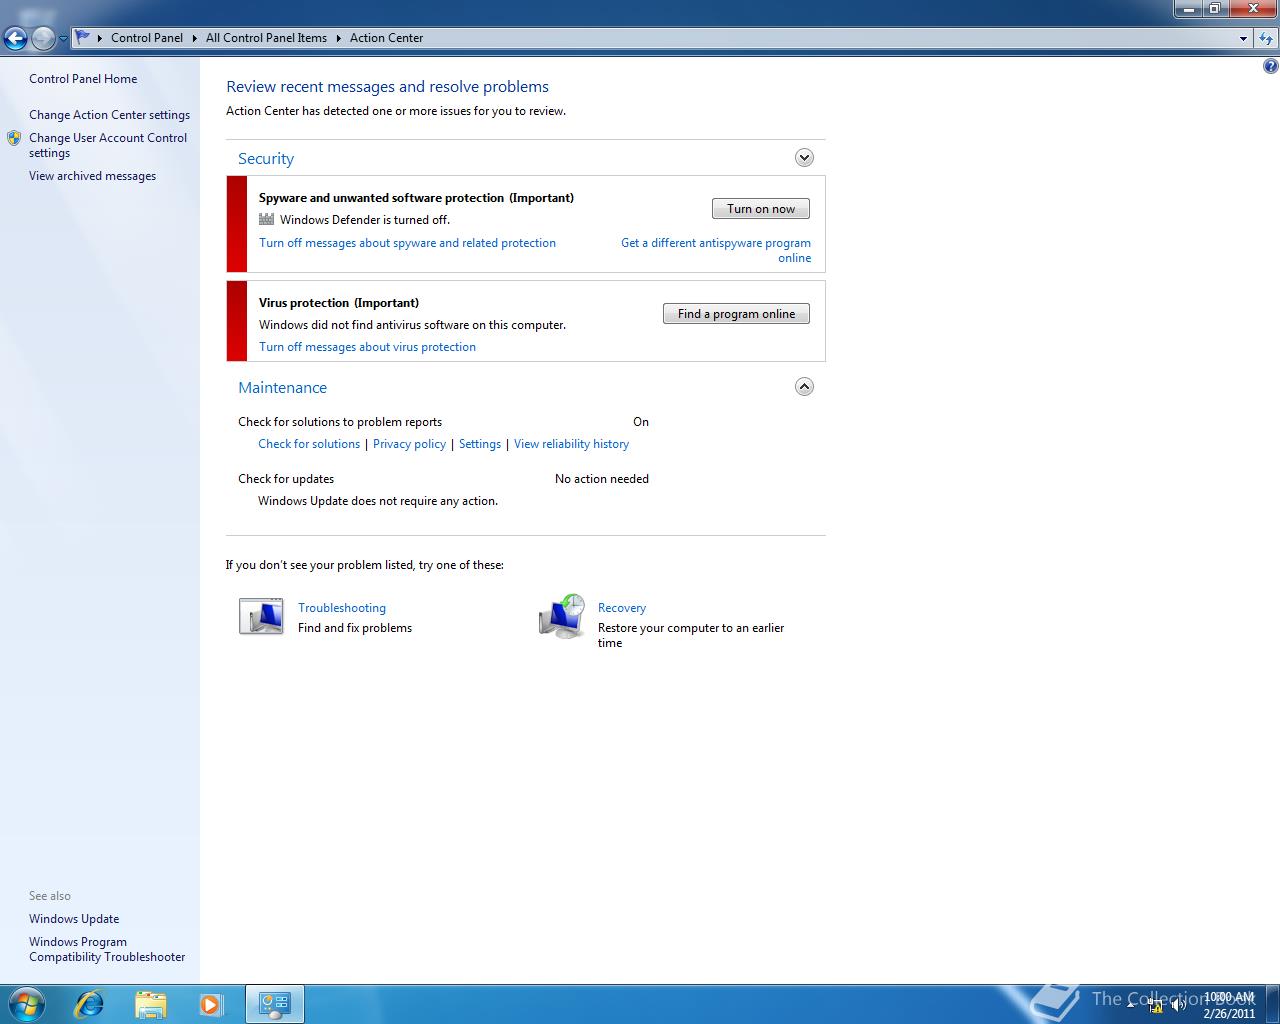The image size is (1280, 1024).
Task: Click the Action Center flag icon in address bar
Action: tap(83, 38)
